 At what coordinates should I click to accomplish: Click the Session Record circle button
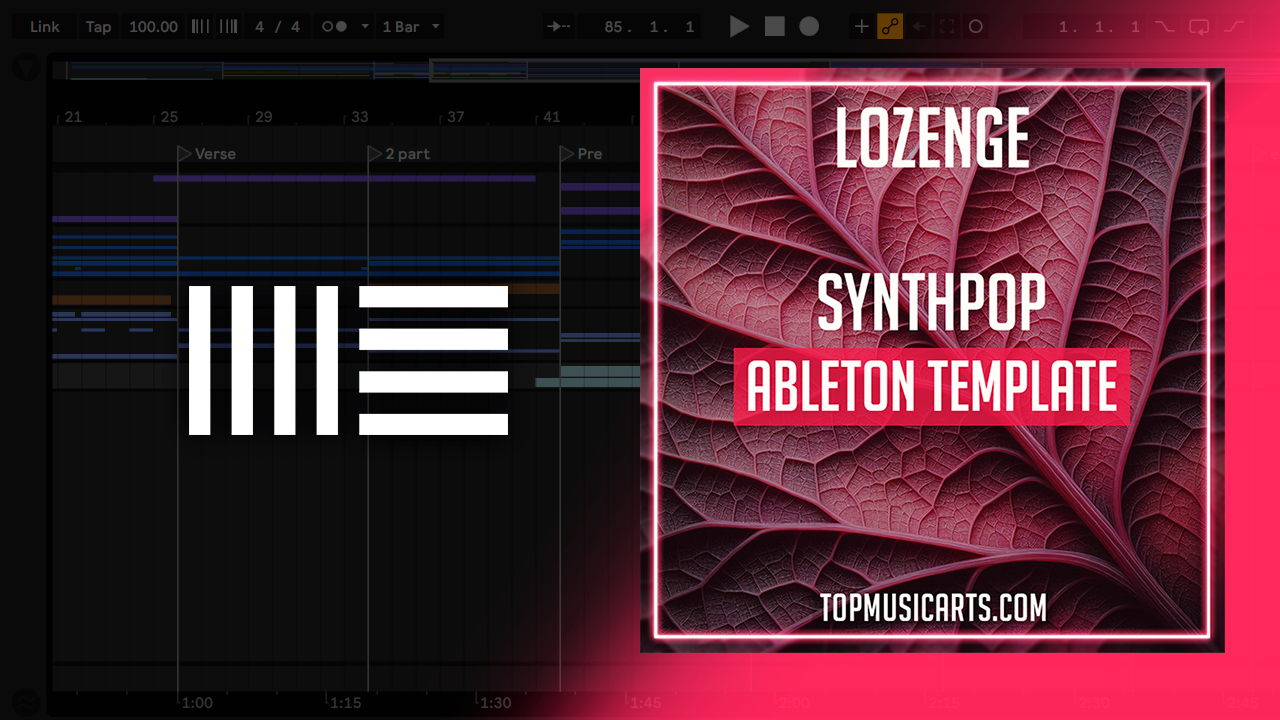click(x=976, y=27)
